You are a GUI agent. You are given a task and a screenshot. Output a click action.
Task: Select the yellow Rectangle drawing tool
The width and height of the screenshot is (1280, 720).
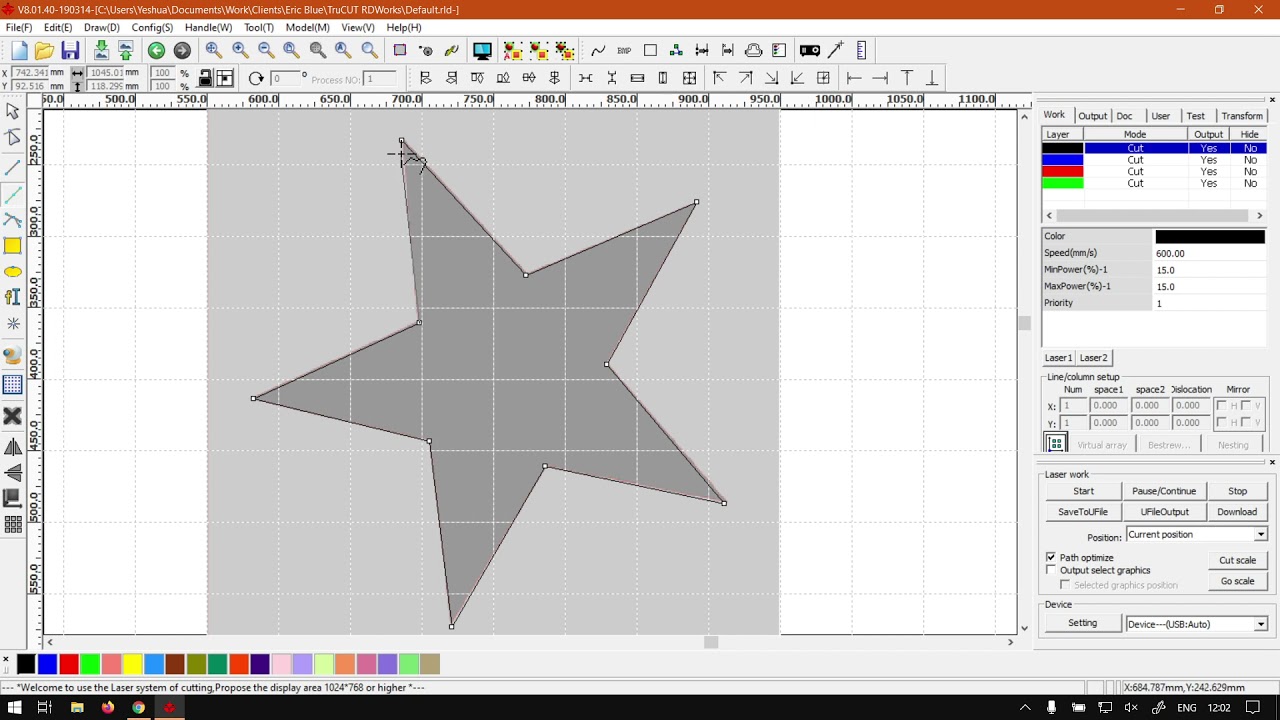click(x=13, y=246)
